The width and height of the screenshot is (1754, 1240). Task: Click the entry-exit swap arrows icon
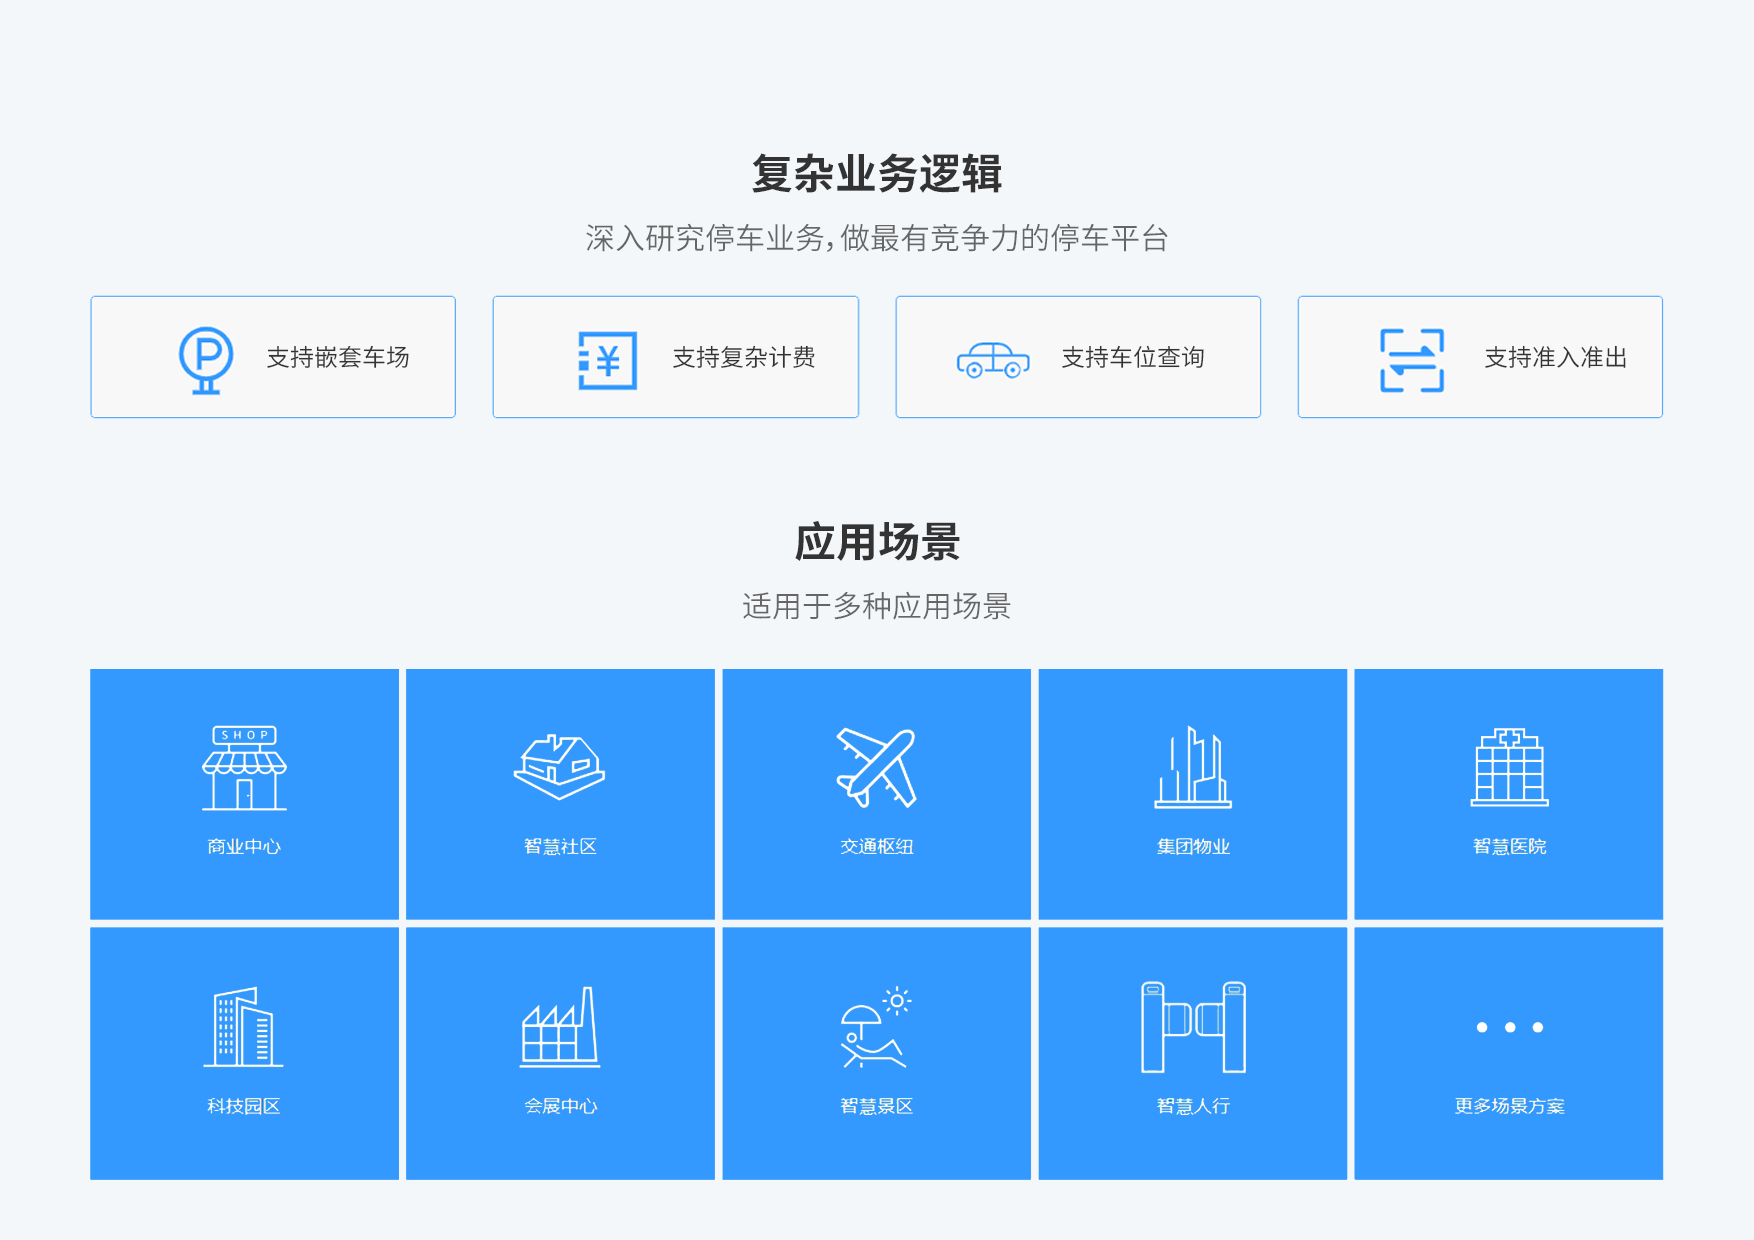click(1411, 360)
